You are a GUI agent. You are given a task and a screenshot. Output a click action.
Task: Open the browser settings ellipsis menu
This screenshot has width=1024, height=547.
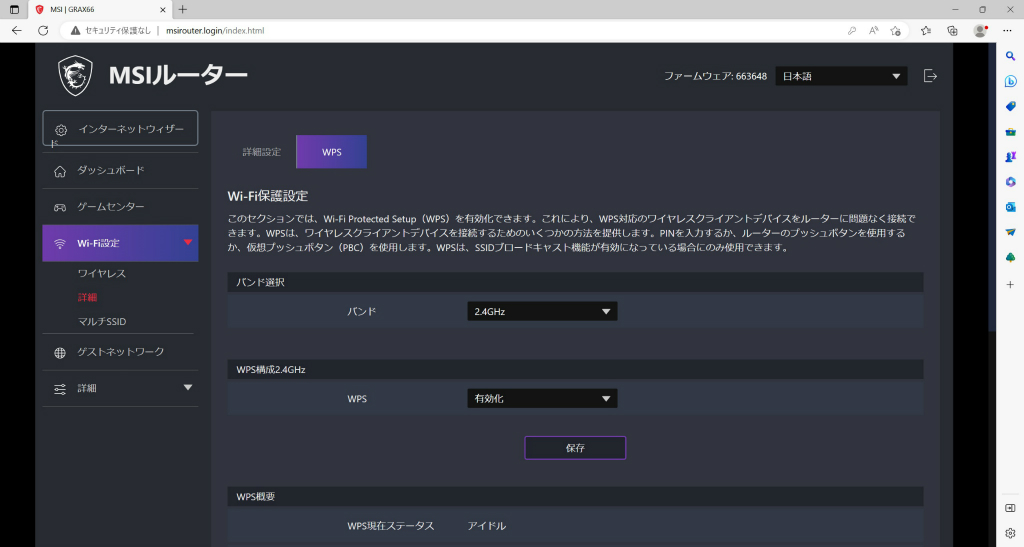[x=1007, y=31]
